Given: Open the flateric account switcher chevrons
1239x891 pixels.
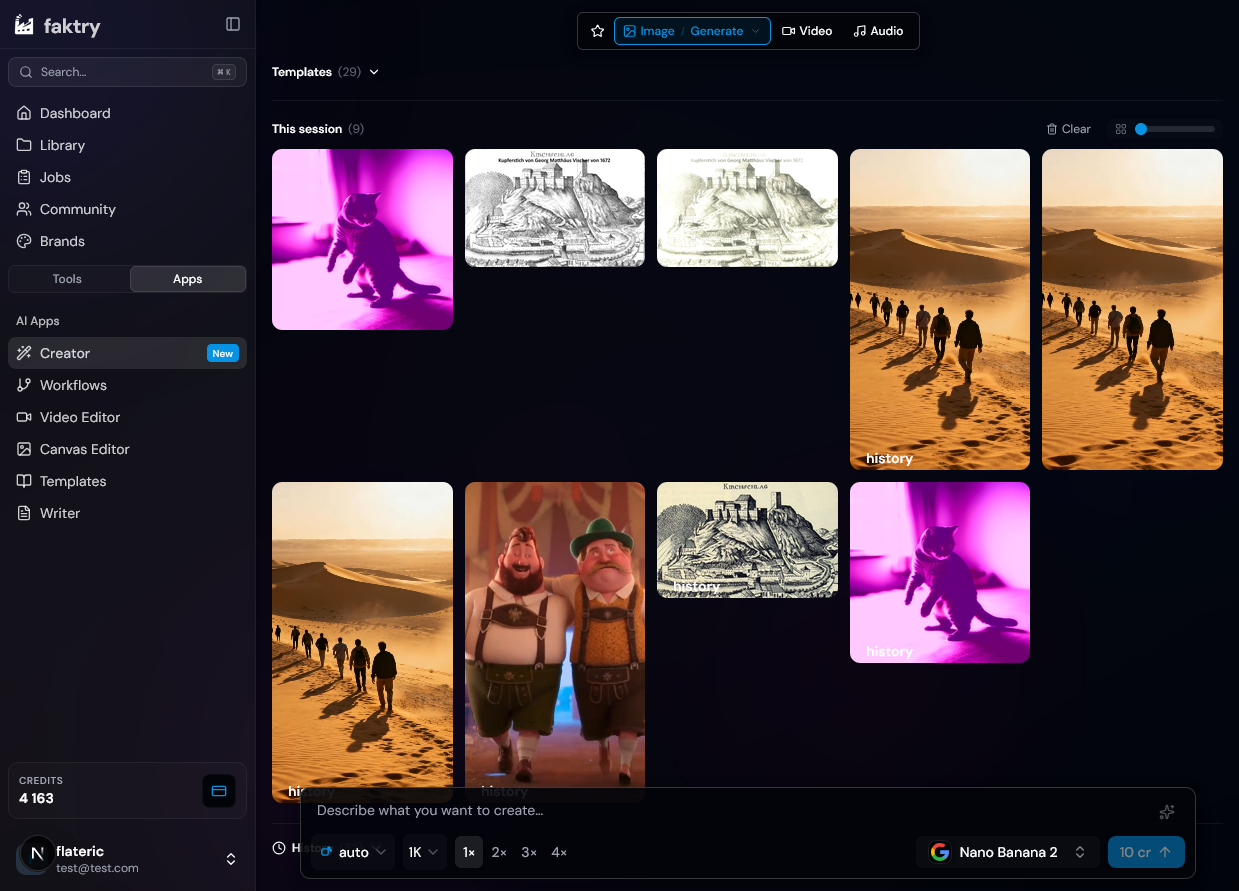Looking at the screenshot, I should pyautogui.click(x=231, y=859).
